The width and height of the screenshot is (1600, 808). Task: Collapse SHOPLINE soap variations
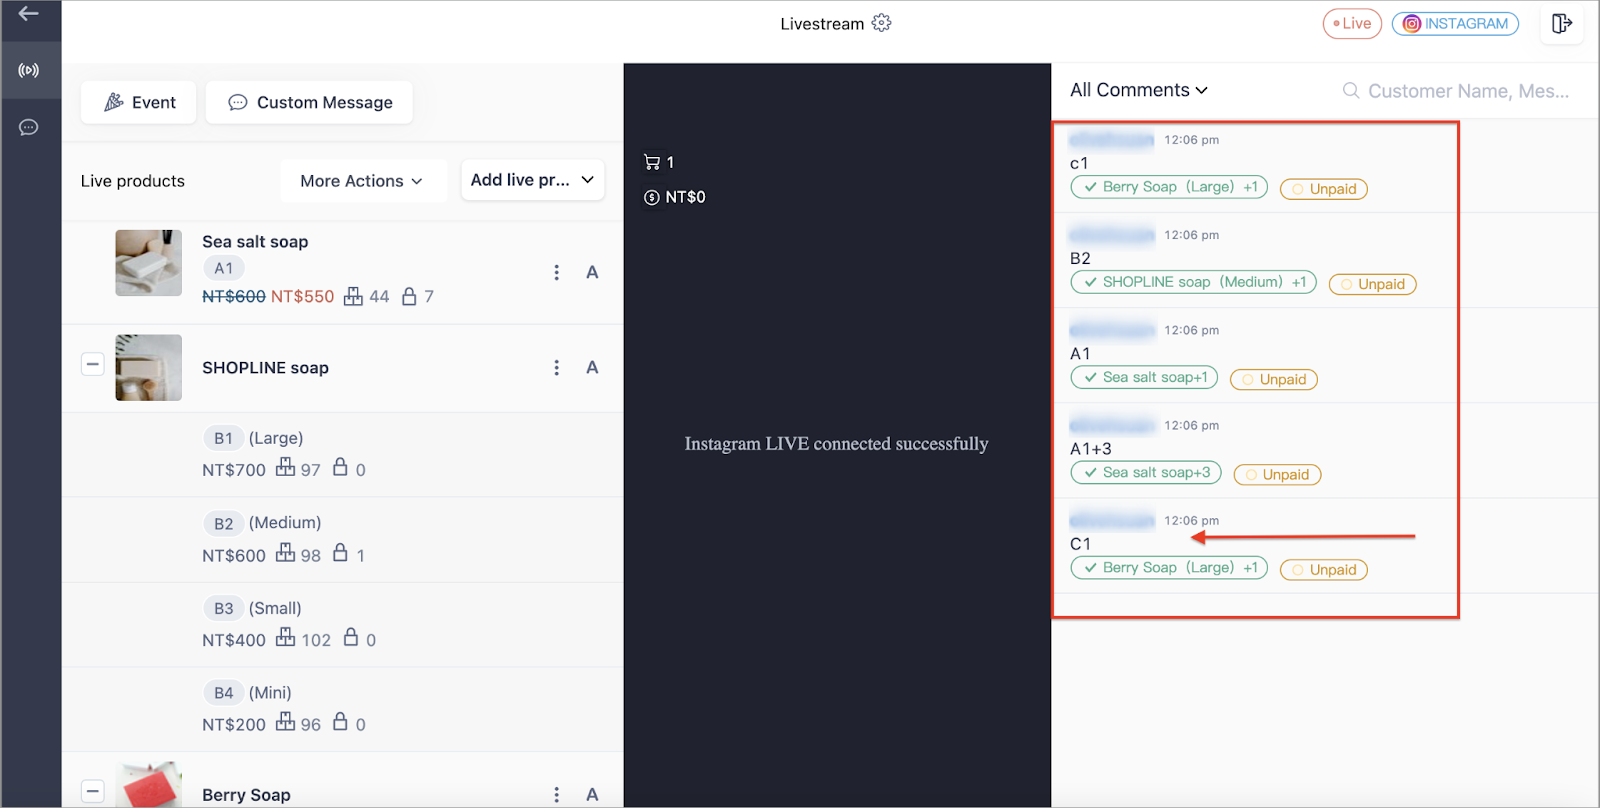tap(93, 364)
